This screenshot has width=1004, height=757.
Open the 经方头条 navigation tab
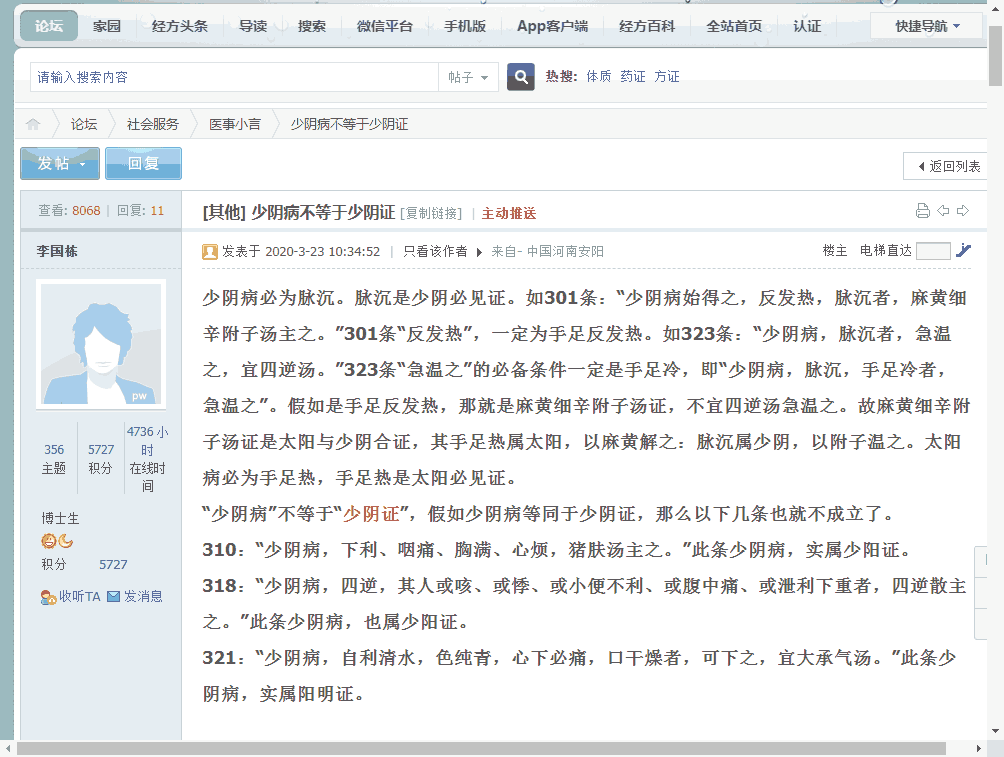(180, 26)
